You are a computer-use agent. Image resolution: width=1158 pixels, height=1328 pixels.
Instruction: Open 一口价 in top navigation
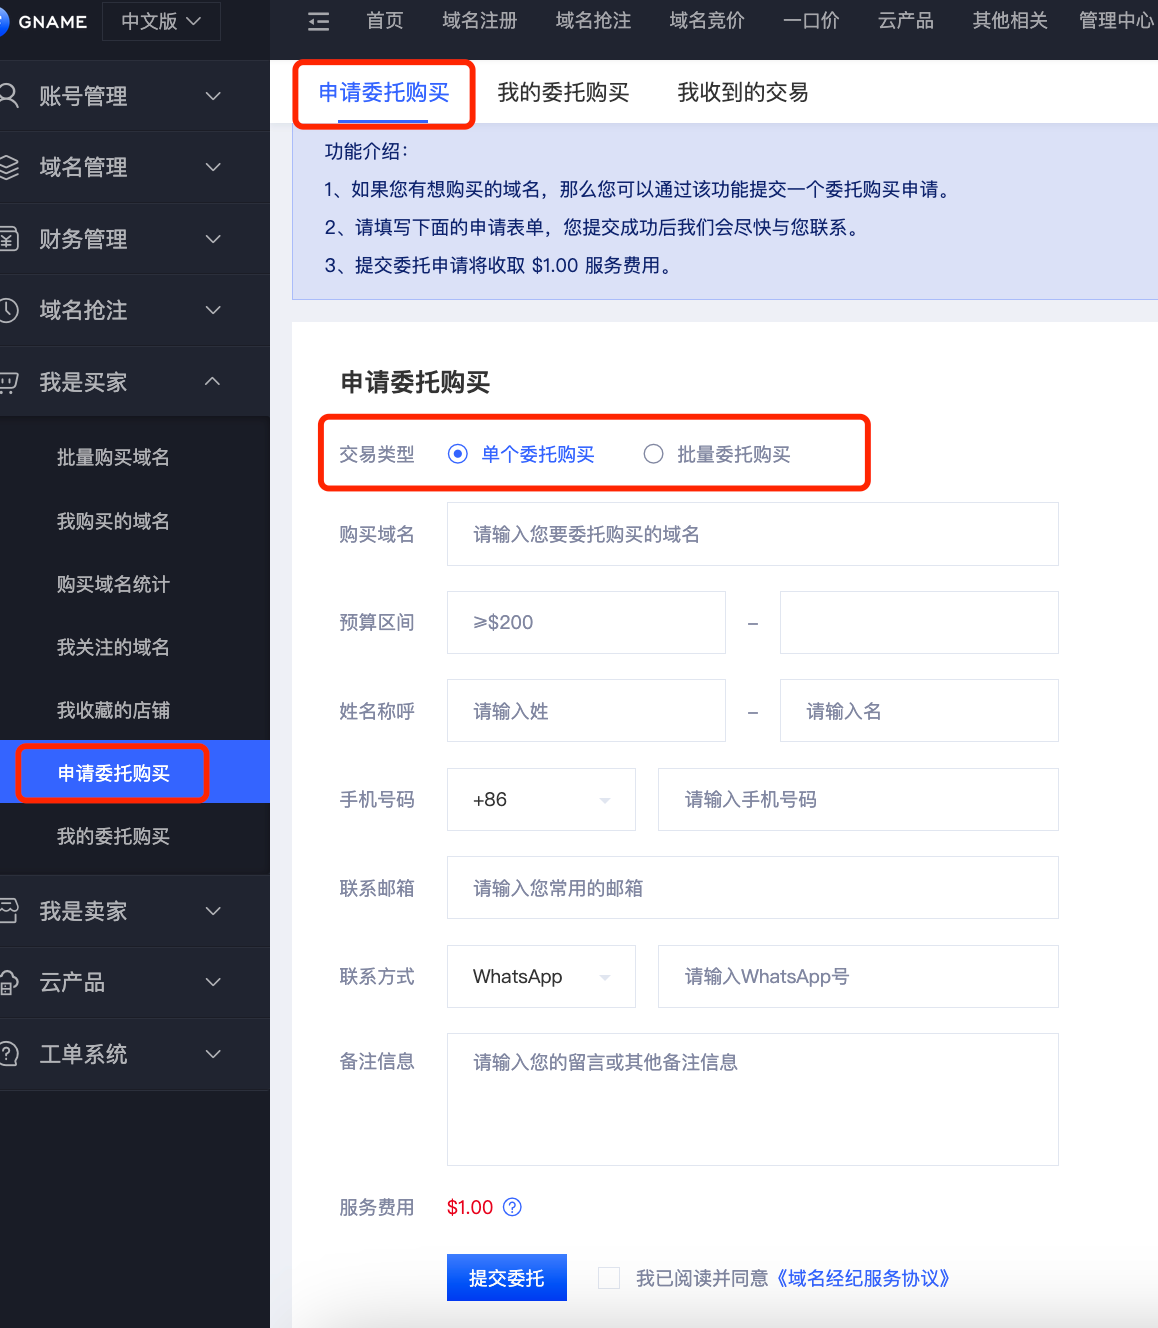pyautogui.click(x=811, y=21)
